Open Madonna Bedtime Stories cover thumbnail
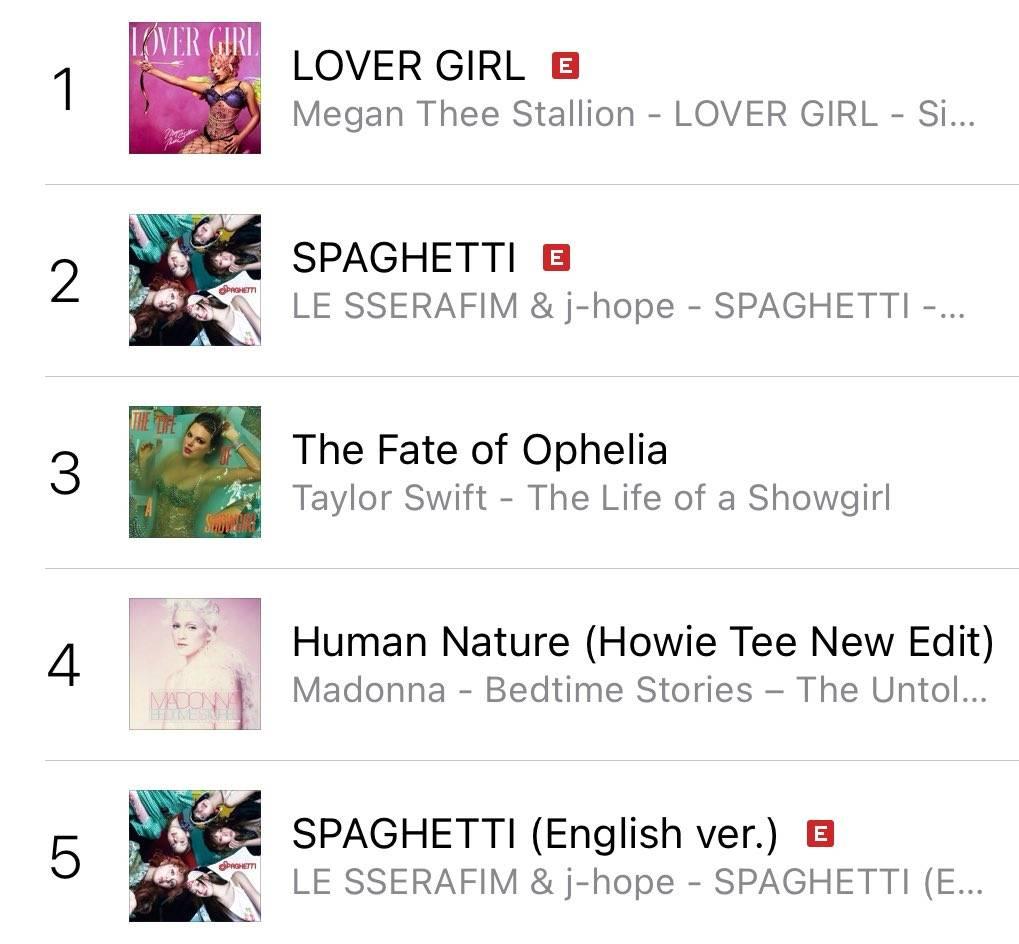Image resolution: width=1019 pixels, height=944 pixels. (x=195, y=664)
